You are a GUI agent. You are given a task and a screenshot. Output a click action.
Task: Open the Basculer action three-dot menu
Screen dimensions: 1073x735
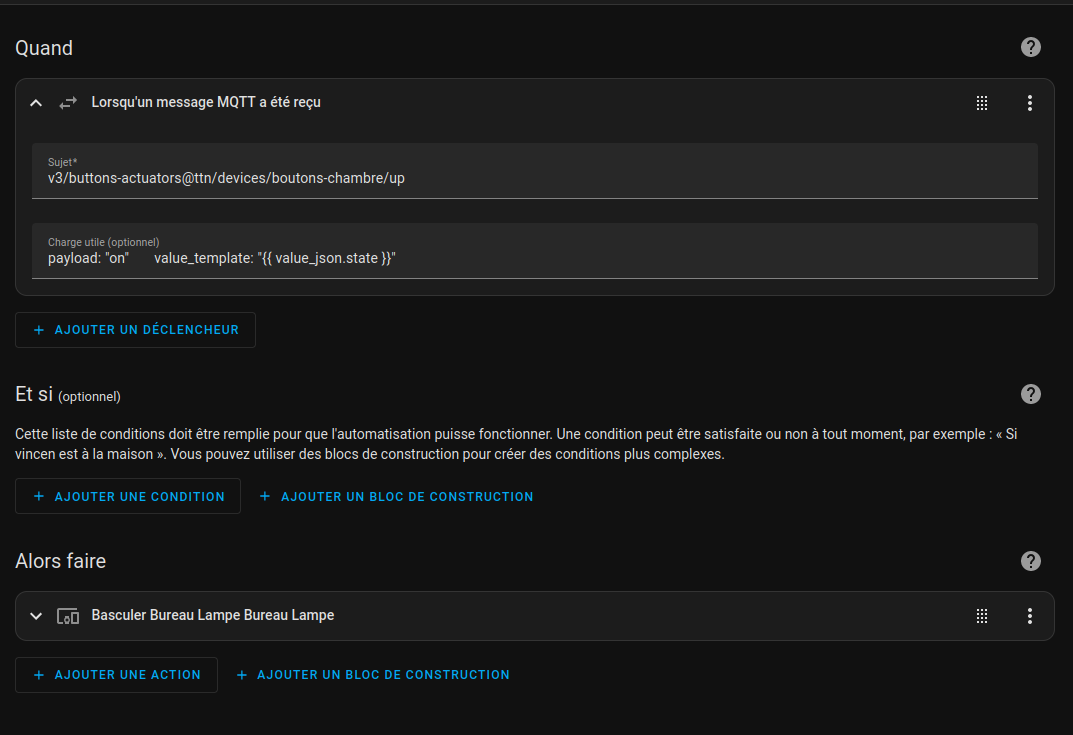(1030, 616)
